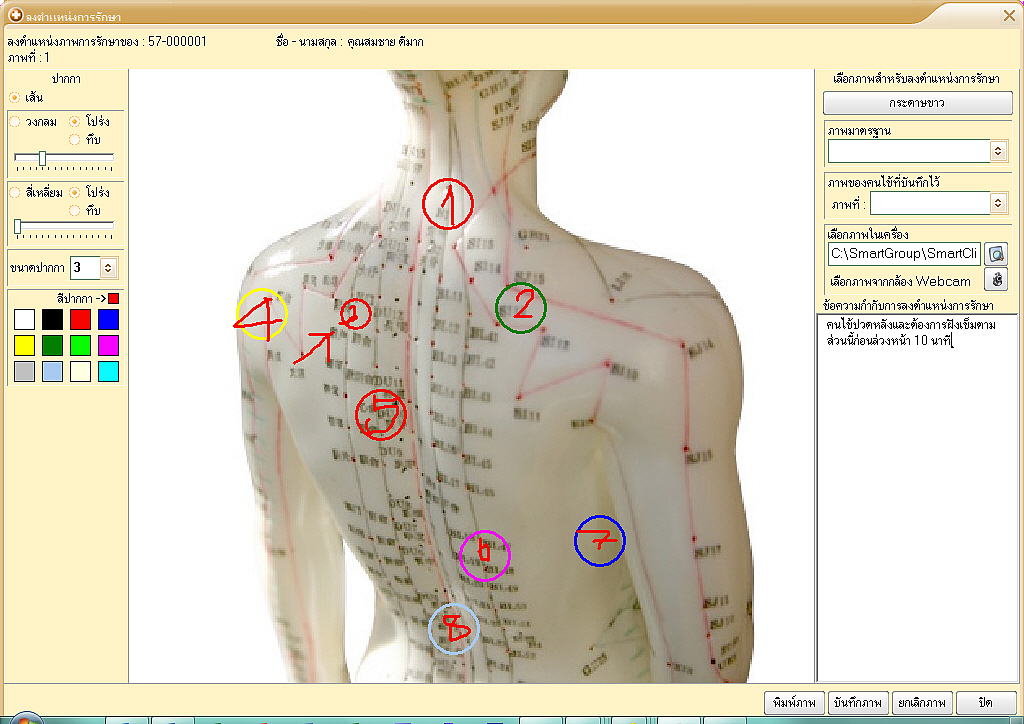Image resolution: width=1024 pixels, height=724 pixels.
Task: Pick the dark green color swatch
Action: coord(52,345)
